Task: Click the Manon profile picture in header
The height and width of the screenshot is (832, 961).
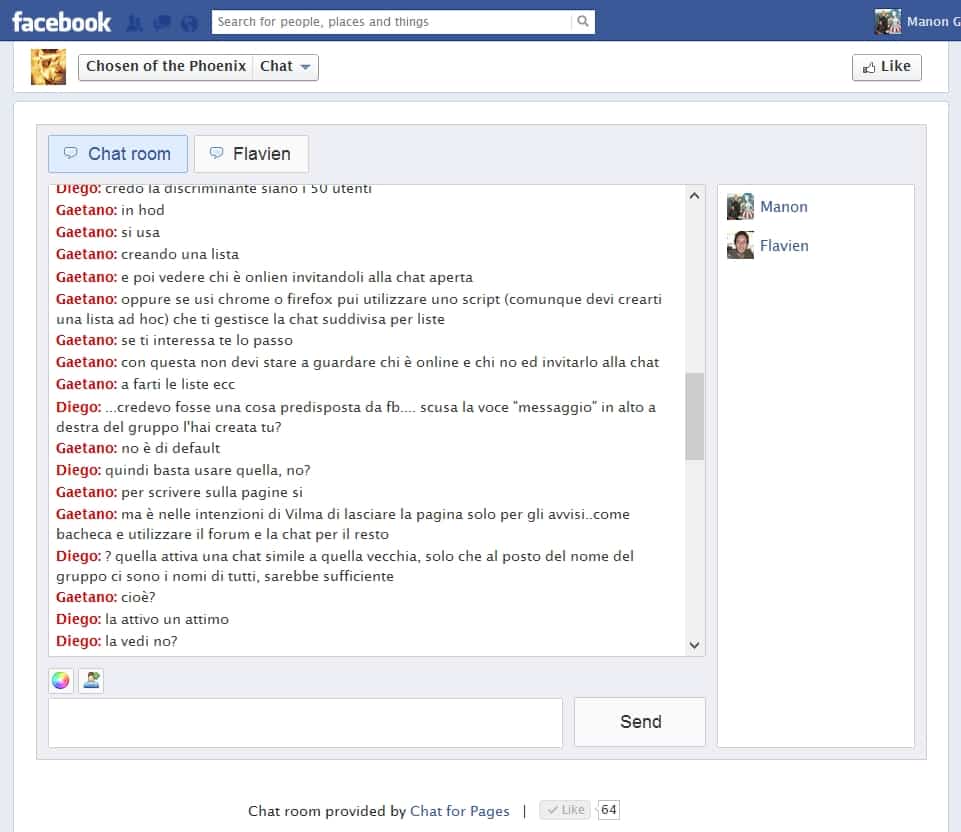Action: tap(887, 21)
